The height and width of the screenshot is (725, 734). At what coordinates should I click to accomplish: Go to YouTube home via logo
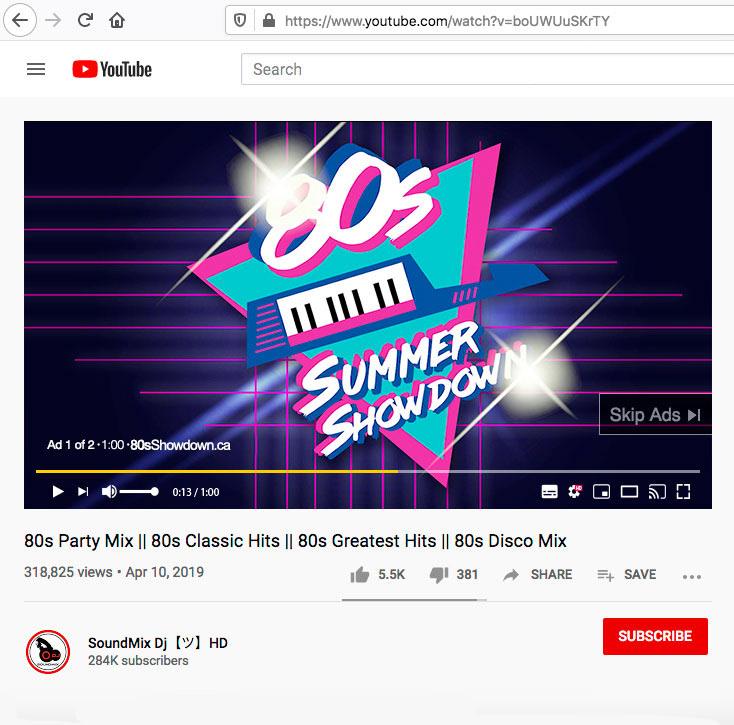(112, 69)
